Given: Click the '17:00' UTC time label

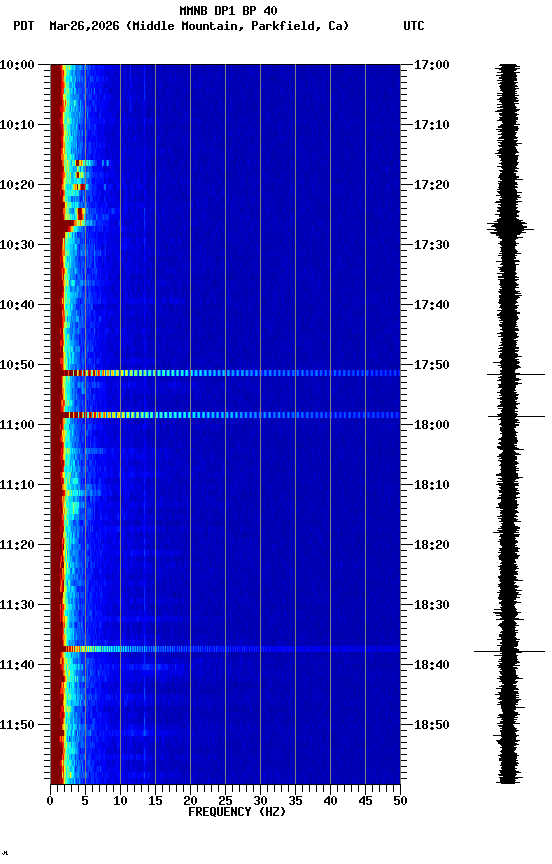Looking at the screenshot, I should tap(432, 65).
